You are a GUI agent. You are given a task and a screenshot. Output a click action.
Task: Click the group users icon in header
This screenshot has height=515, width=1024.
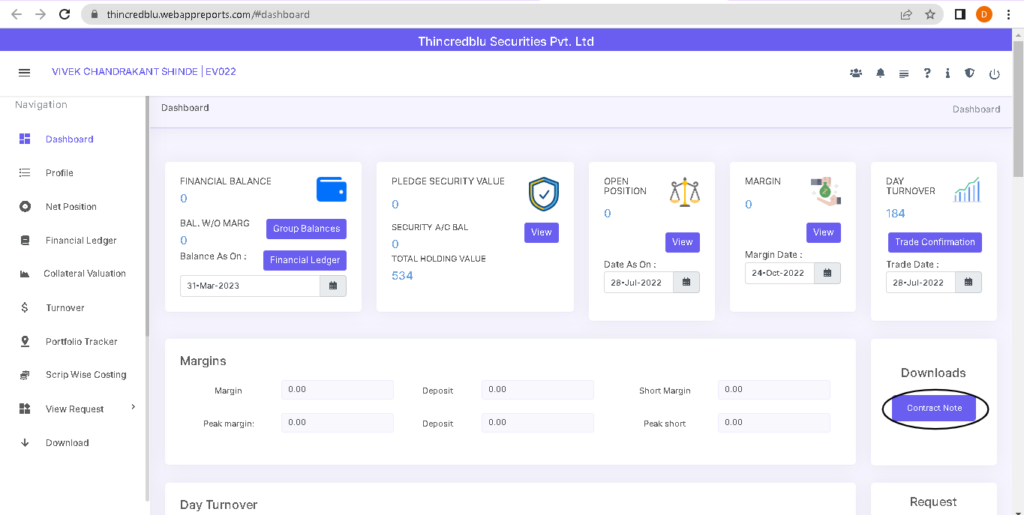[856, 73]
